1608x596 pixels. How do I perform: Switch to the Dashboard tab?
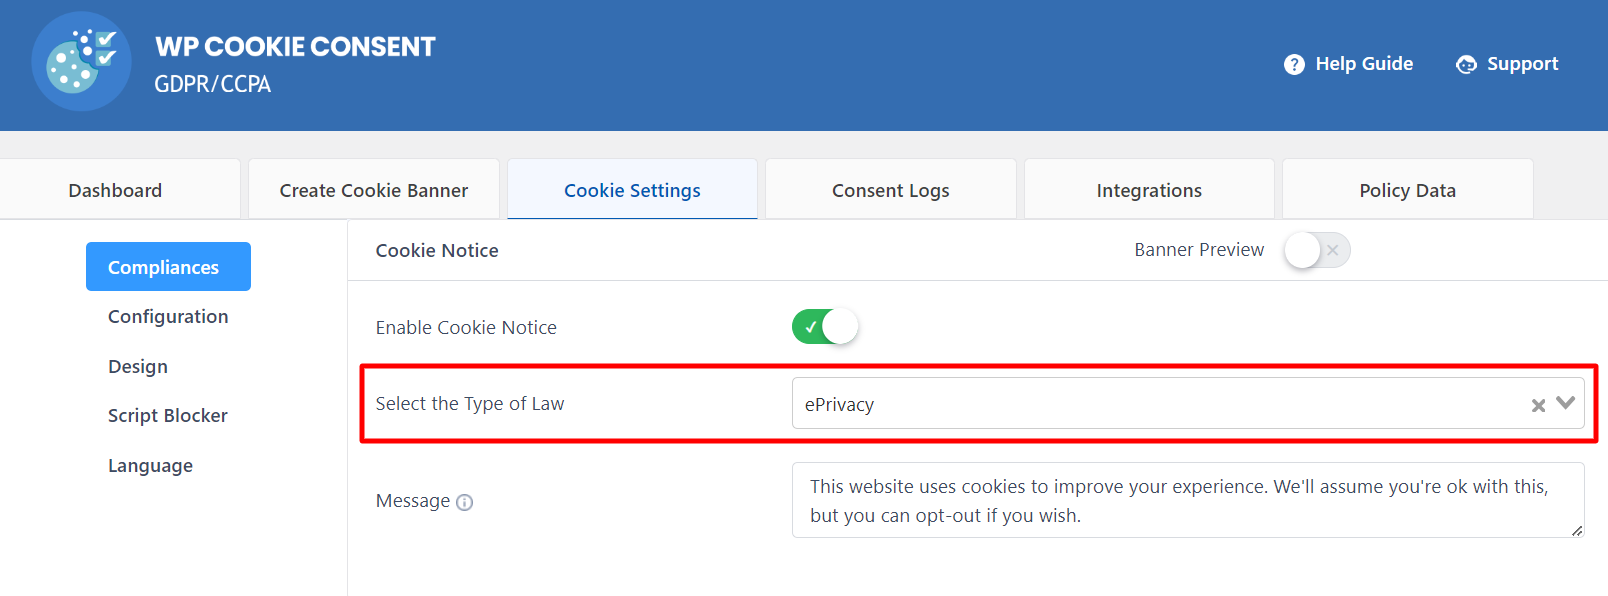[x=115, y=190]
